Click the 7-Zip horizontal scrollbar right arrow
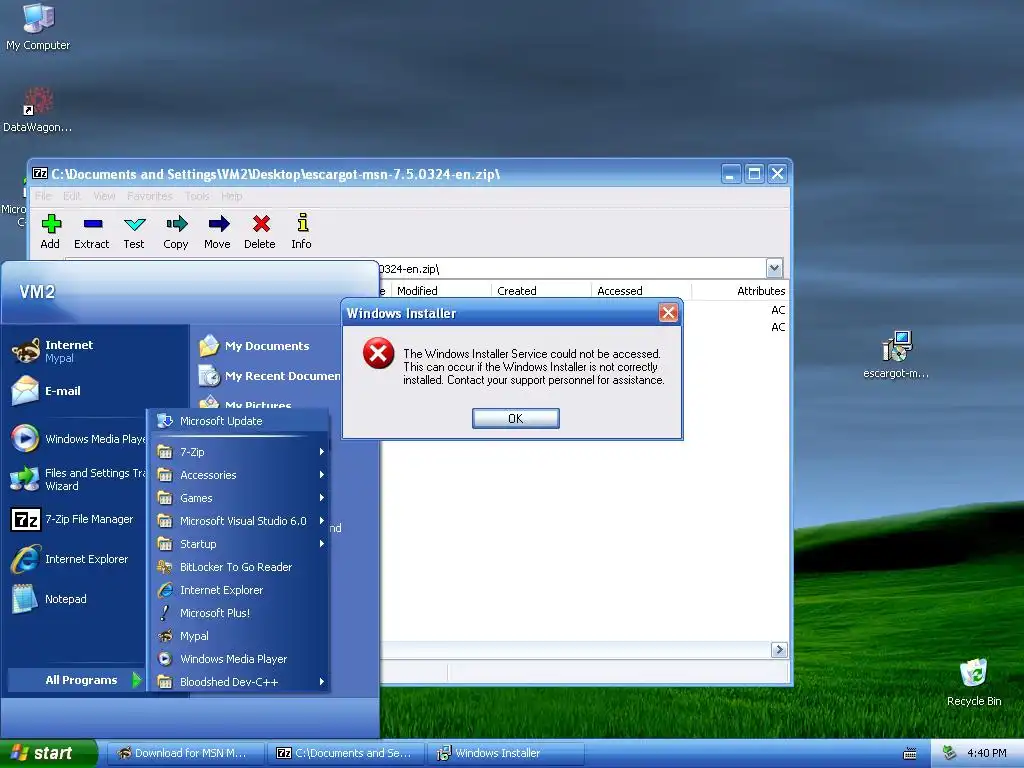Screen dimensions: 1024x768 [x=778, y=649]
